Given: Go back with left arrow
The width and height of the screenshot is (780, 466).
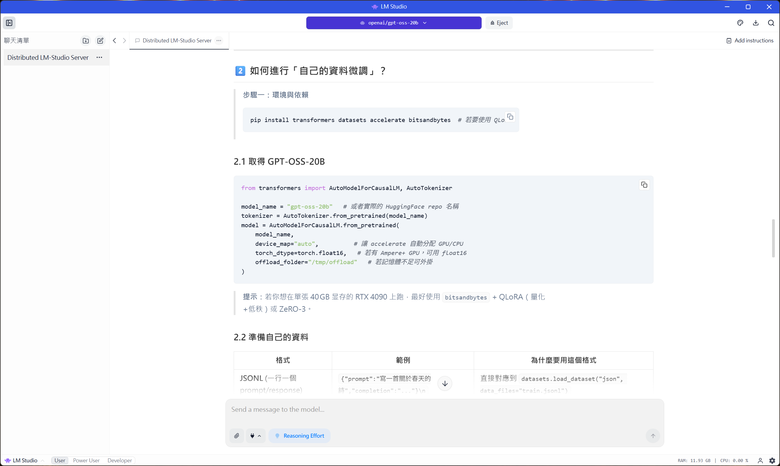Looking at the screenshot, I should (x=114, y=41).
